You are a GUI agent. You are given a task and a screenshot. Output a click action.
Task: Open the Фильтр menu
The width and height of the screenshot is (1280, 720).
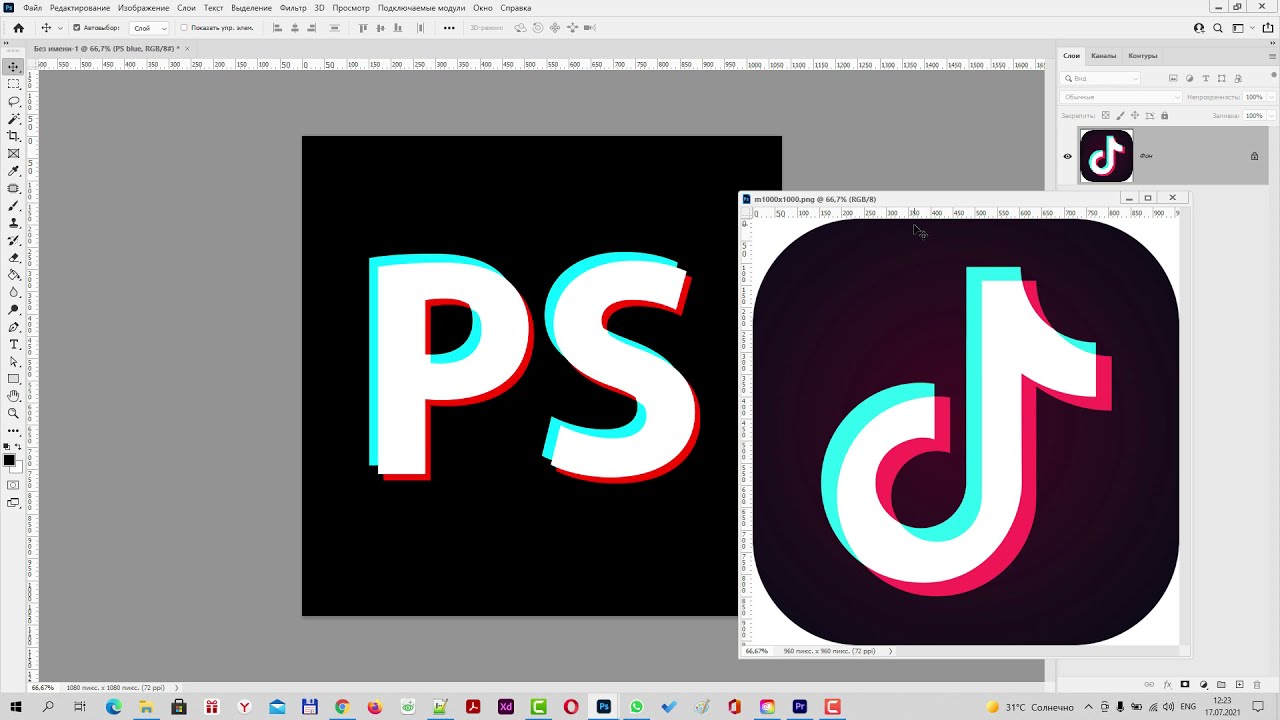(x=293, y=8)
